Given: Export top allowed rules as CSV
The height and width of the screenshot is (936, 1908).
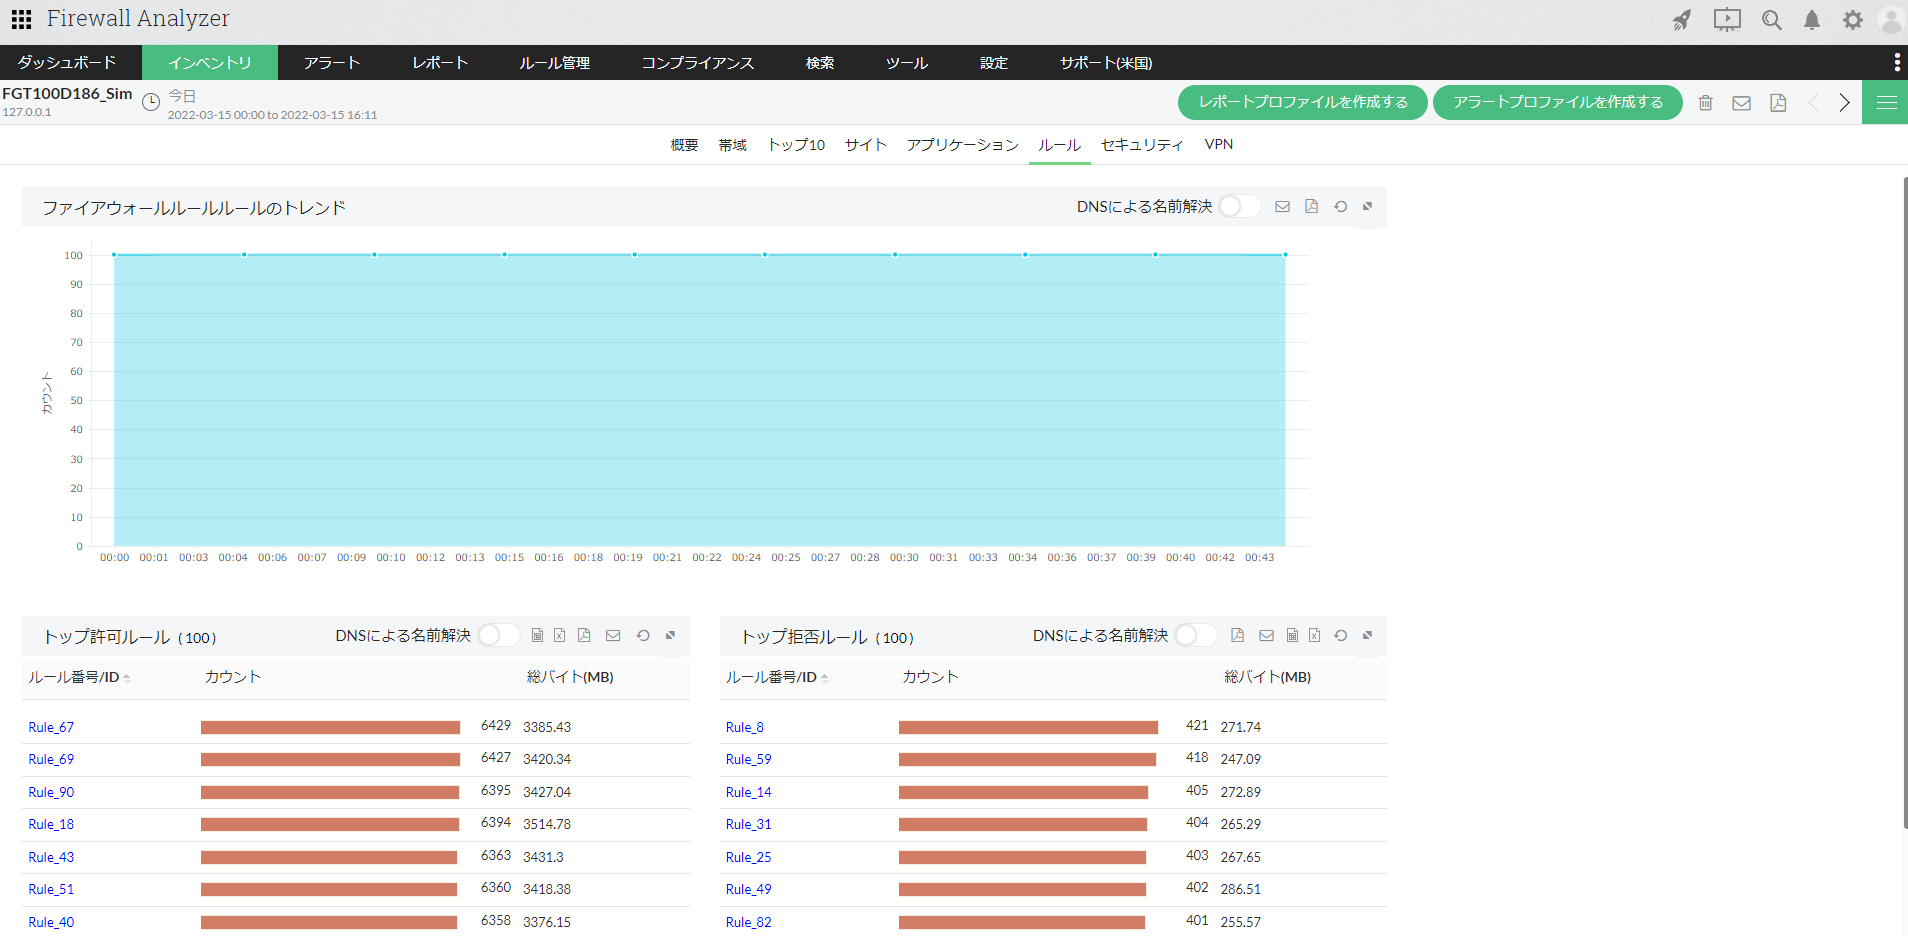Looking at the screenshot, I should [537, 636].
